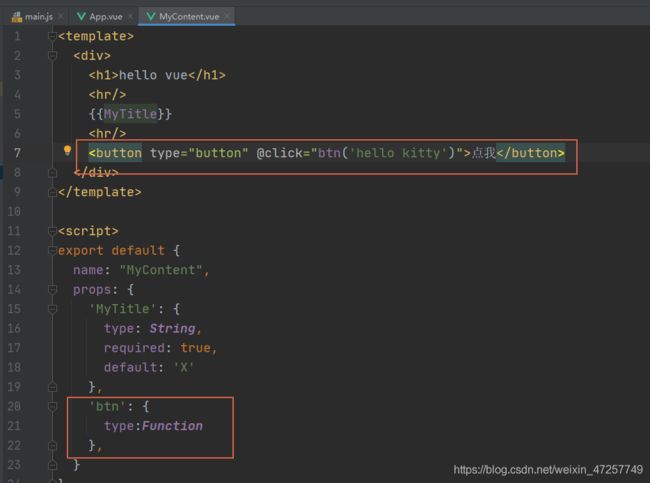Fold the script block on line 11
This screenshot has height=483, width=650.
tap(52, 231)
